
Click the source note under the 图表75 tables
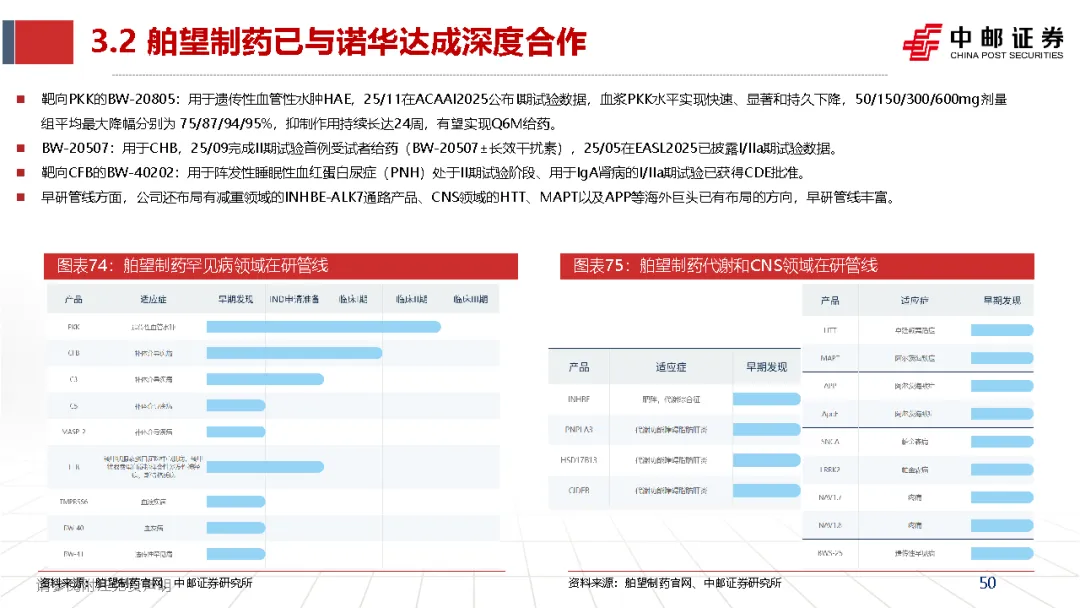click(x=674, y=583)
